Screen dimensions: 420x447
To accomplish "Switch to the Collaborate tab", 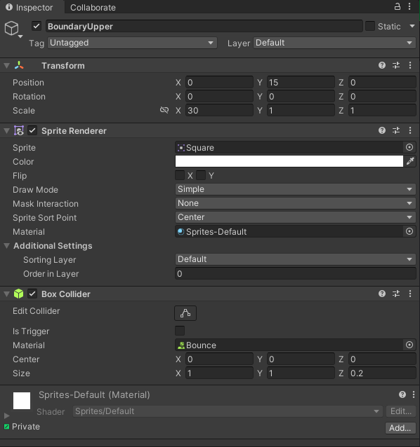I will [93, 7].
